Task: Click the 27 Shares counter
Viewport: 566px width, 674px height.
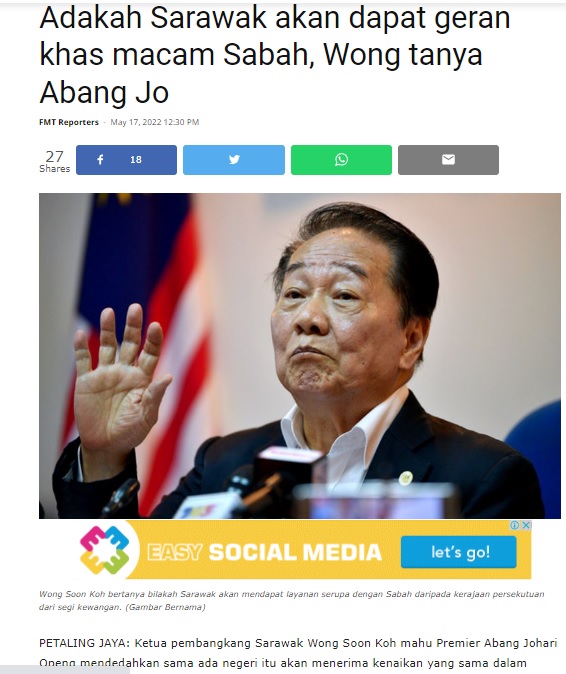Action: pos(55,161)
